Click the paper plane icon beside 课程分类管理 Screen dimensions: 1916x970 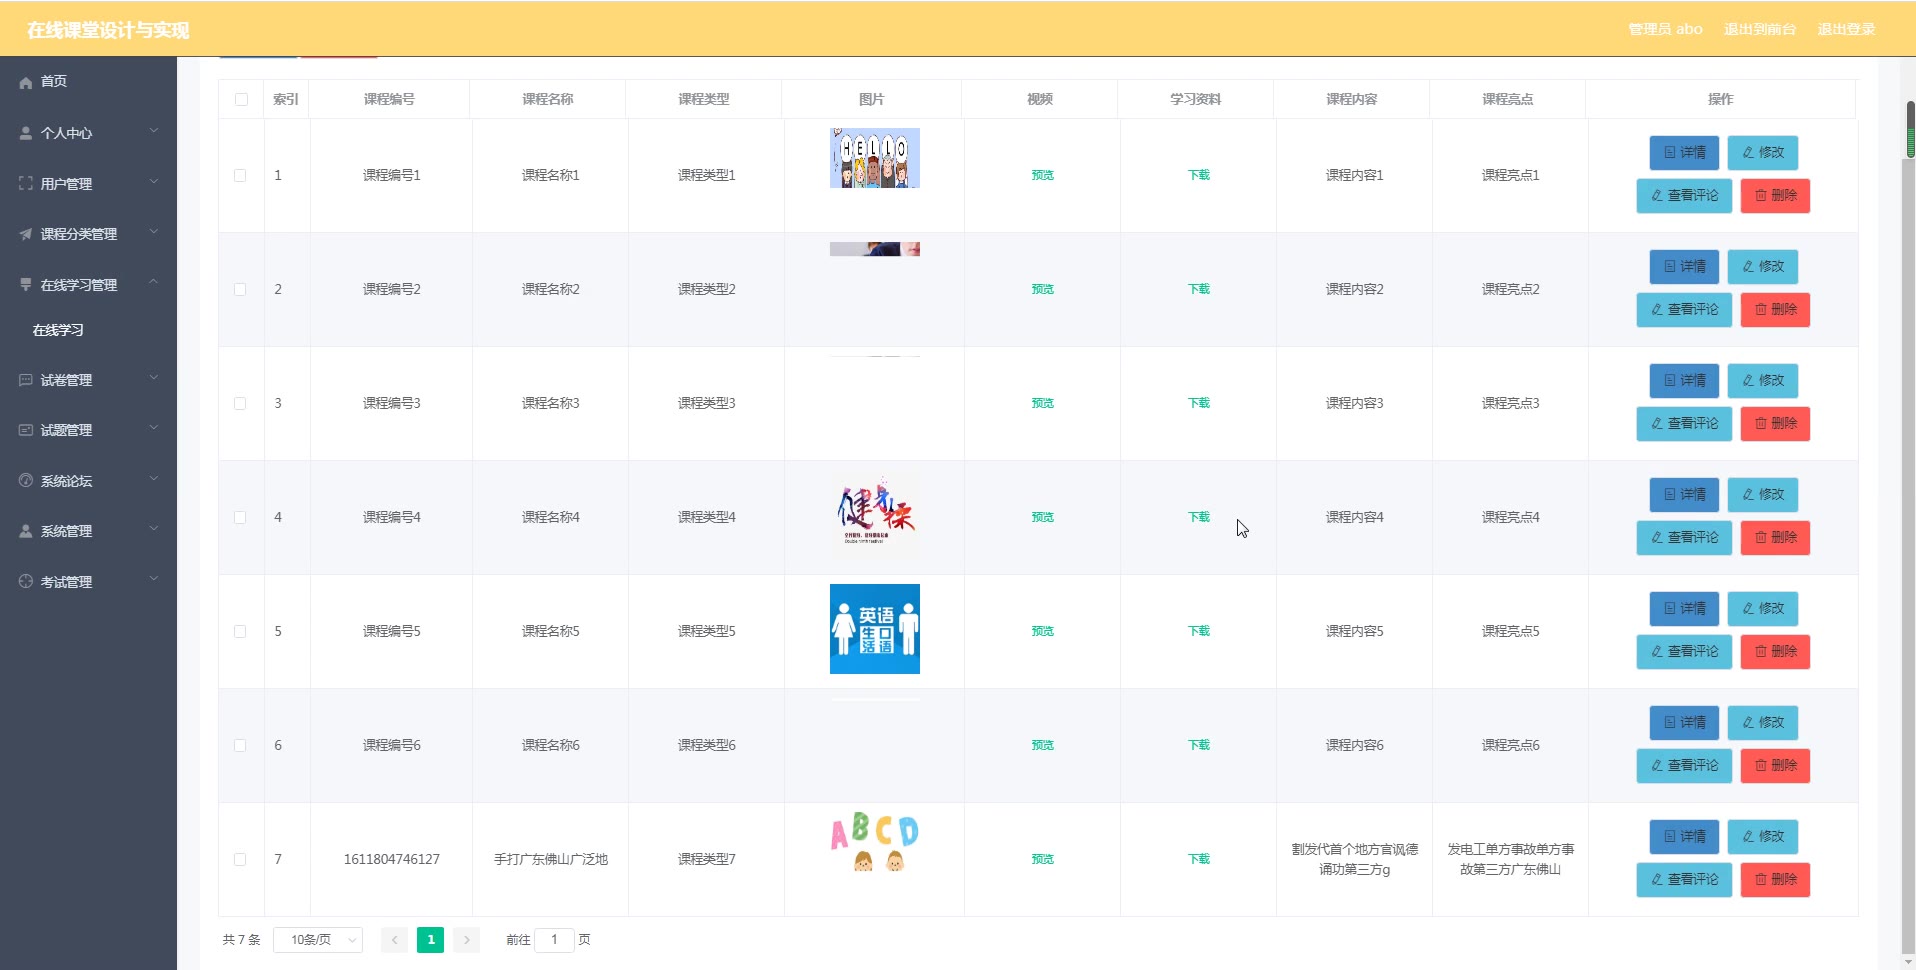coord(26,234)
